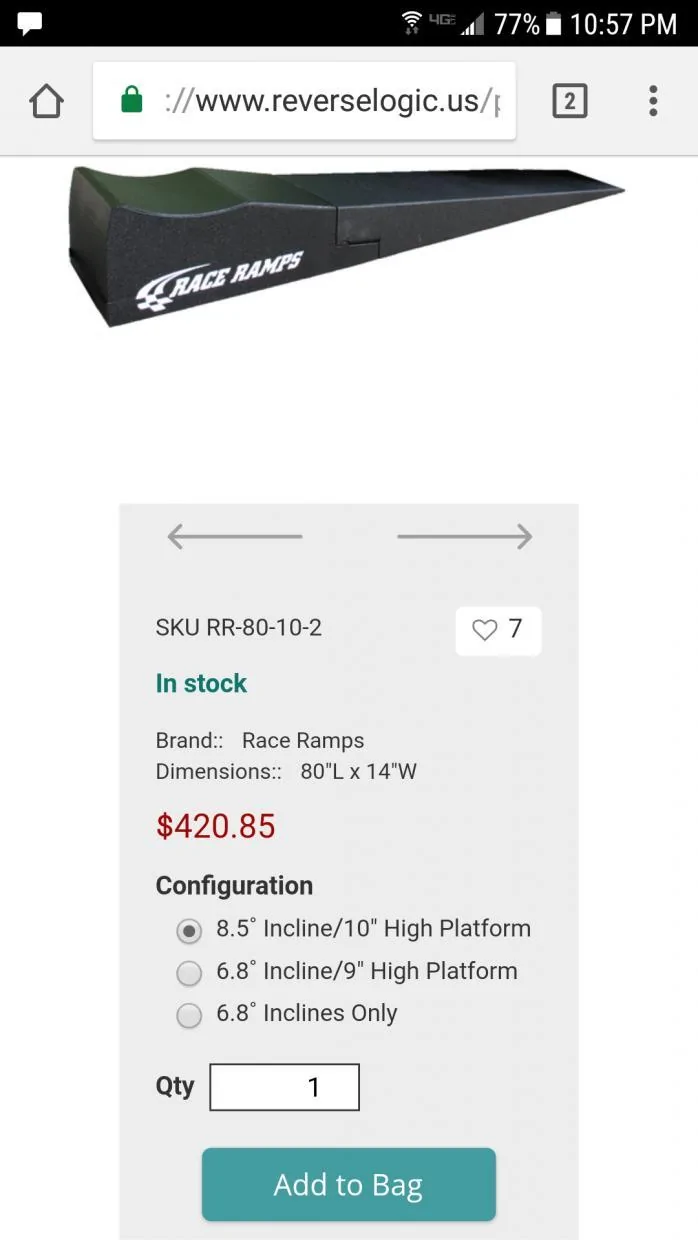698x1240 pixels.
Task: Open the tab switcher showing 2 tabs
Action: 569,101
